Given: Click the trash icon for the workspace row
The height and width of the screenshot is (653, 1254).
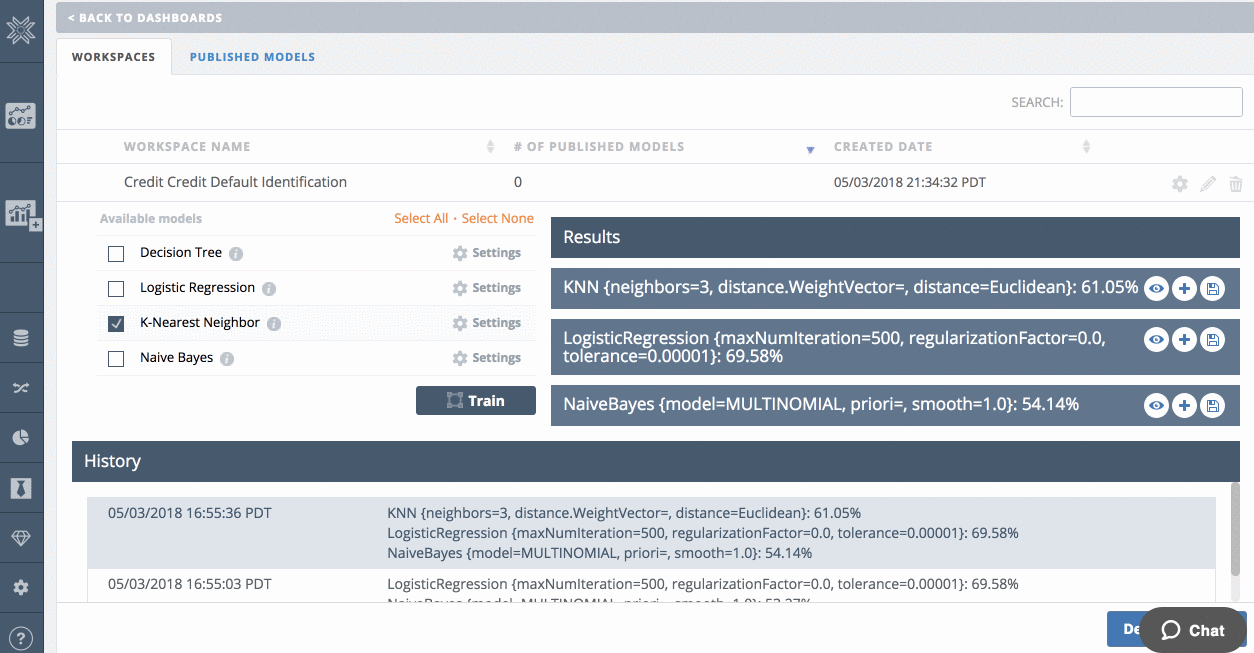Looking at the screenshot, I should (1236, 184).
